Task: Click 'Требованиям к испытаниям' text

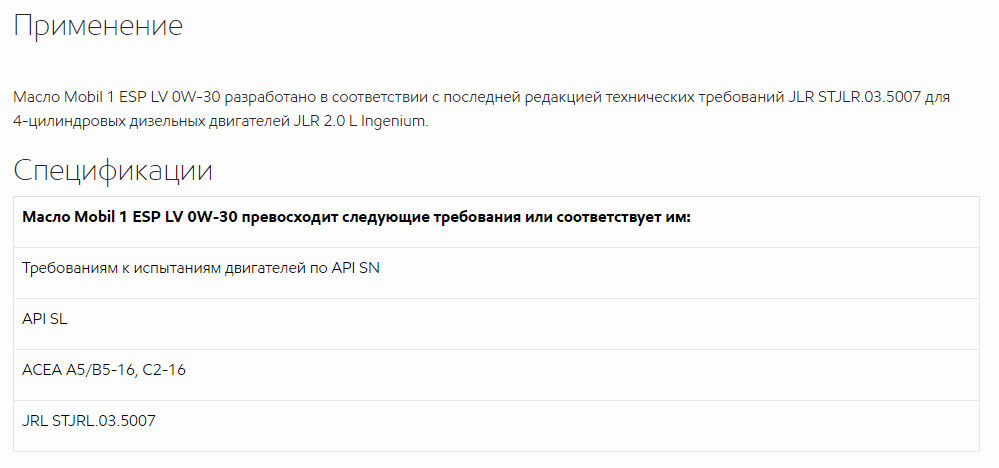Action: [x=122, y=268]
